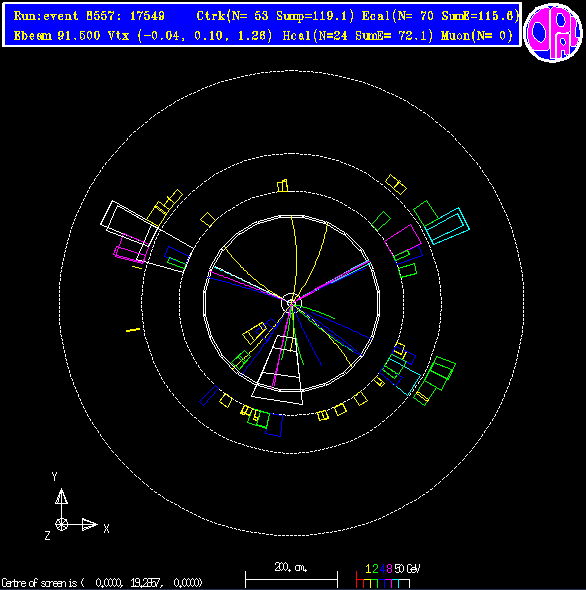The width and height of the screenshot is (586, 590).
Task: Click the 'Centre of screen is' status text
Action: pos(39,583)
